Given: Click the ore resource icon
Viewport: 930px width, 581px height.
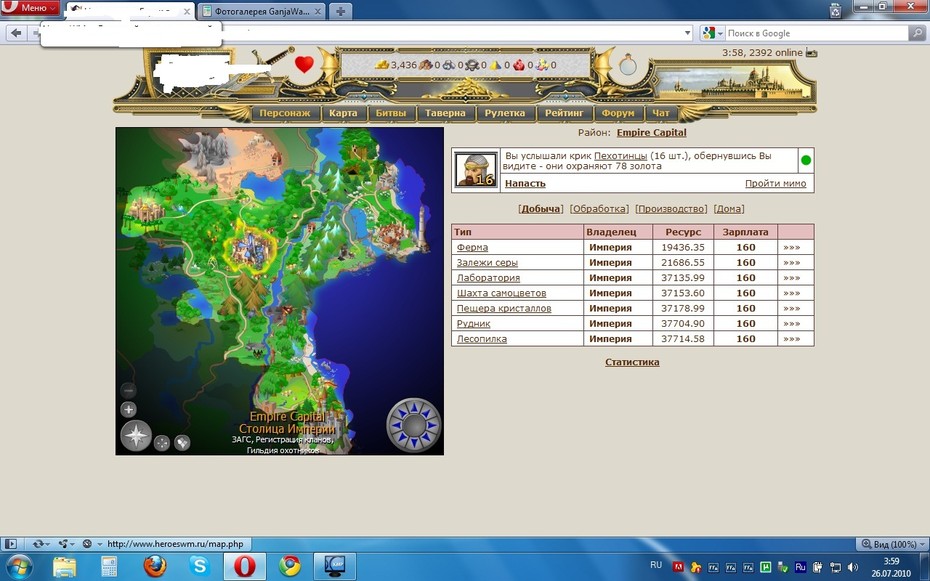Looking at the screenshot, I should click(448, 65).
